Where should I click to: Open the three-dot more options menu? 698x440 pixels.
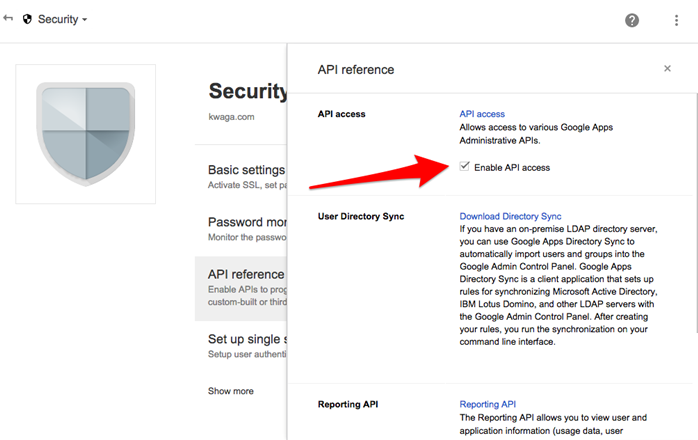(676, 20)
